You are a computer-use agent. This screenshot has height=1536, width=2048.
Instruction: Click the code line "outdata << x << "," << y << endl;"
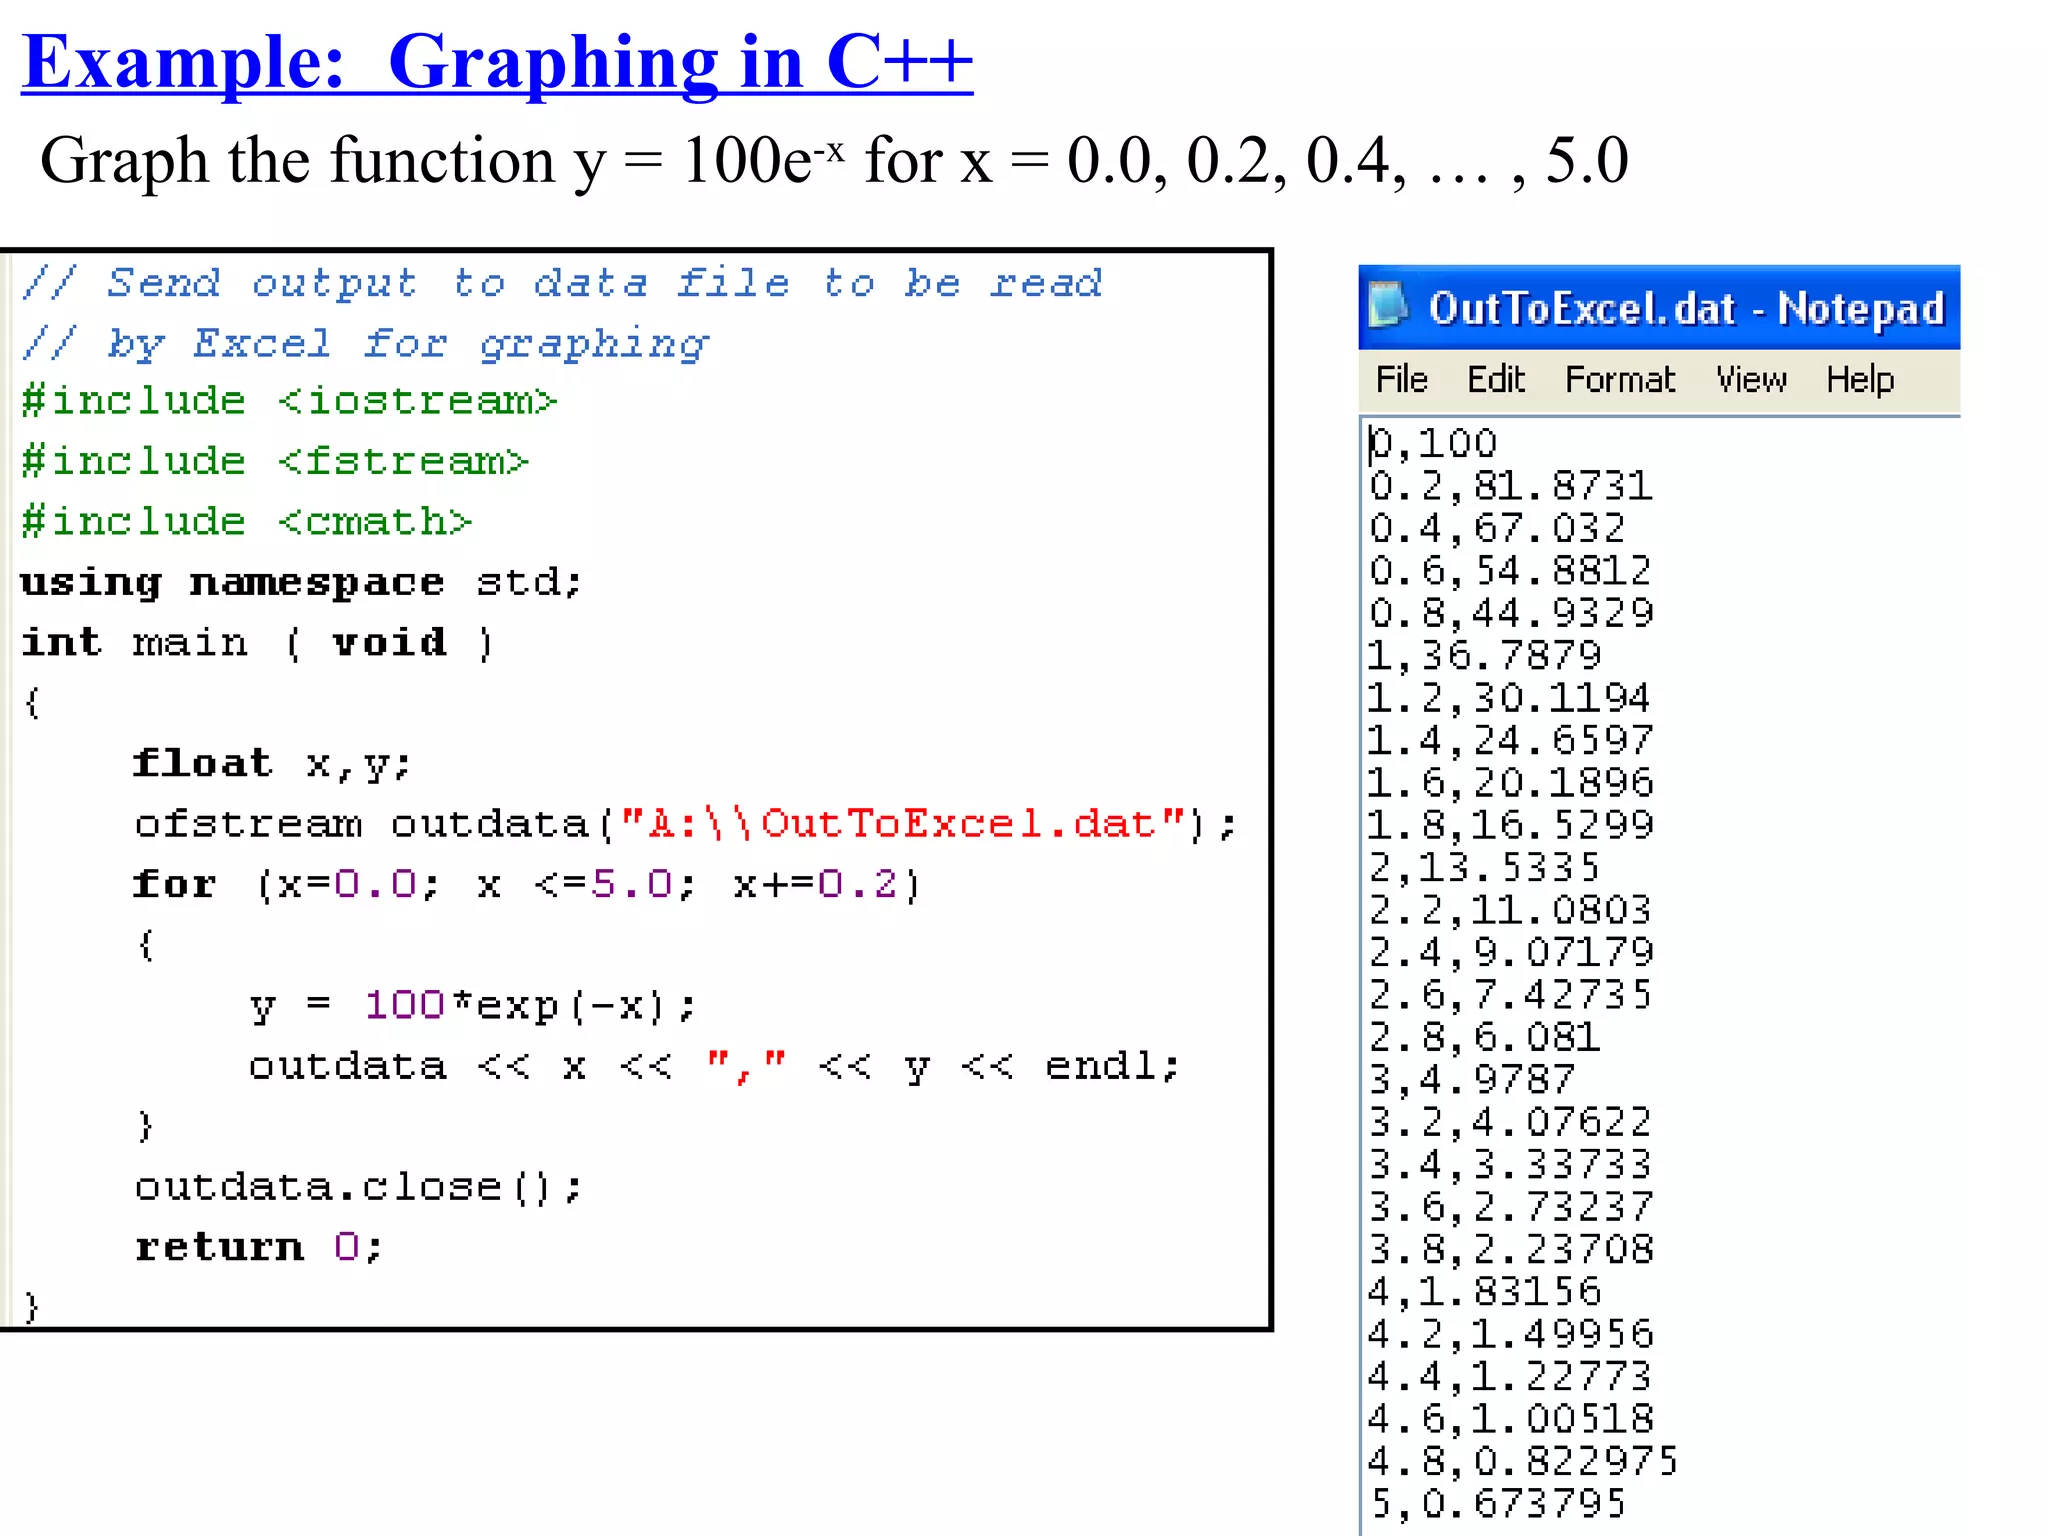coord(715,1067)
